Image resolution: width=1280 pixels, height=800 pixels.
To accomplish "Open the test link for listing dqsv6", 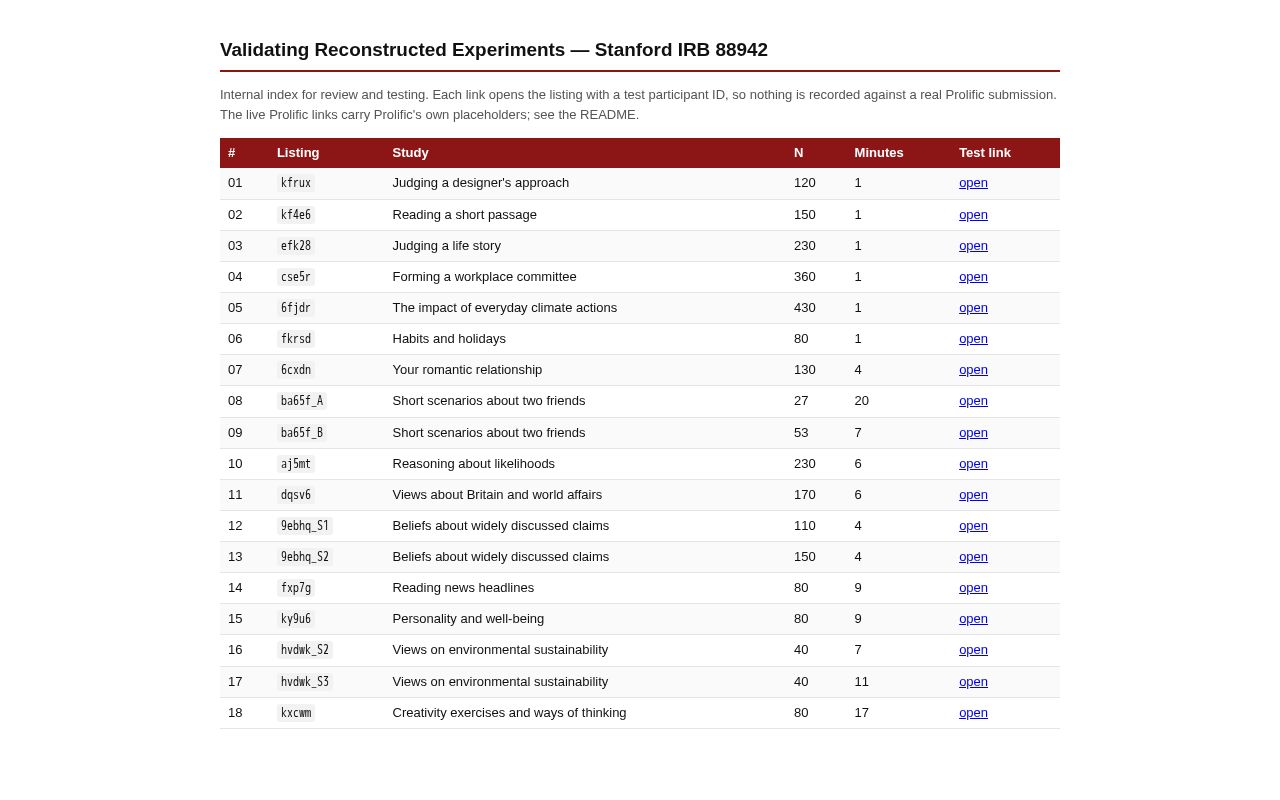I will (973, 495).
